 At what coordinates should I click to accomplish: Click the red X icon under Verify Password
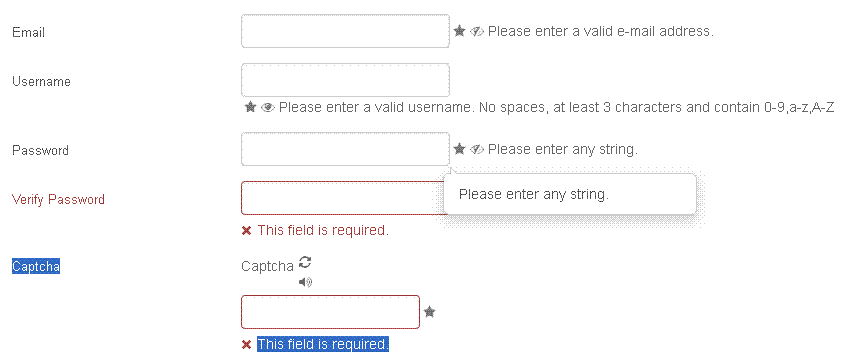point(246,231)
